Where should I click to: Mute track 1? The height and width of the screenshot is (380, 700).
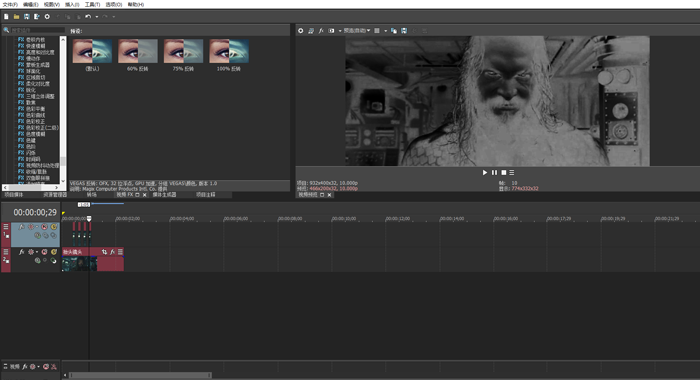pos(44,227)
